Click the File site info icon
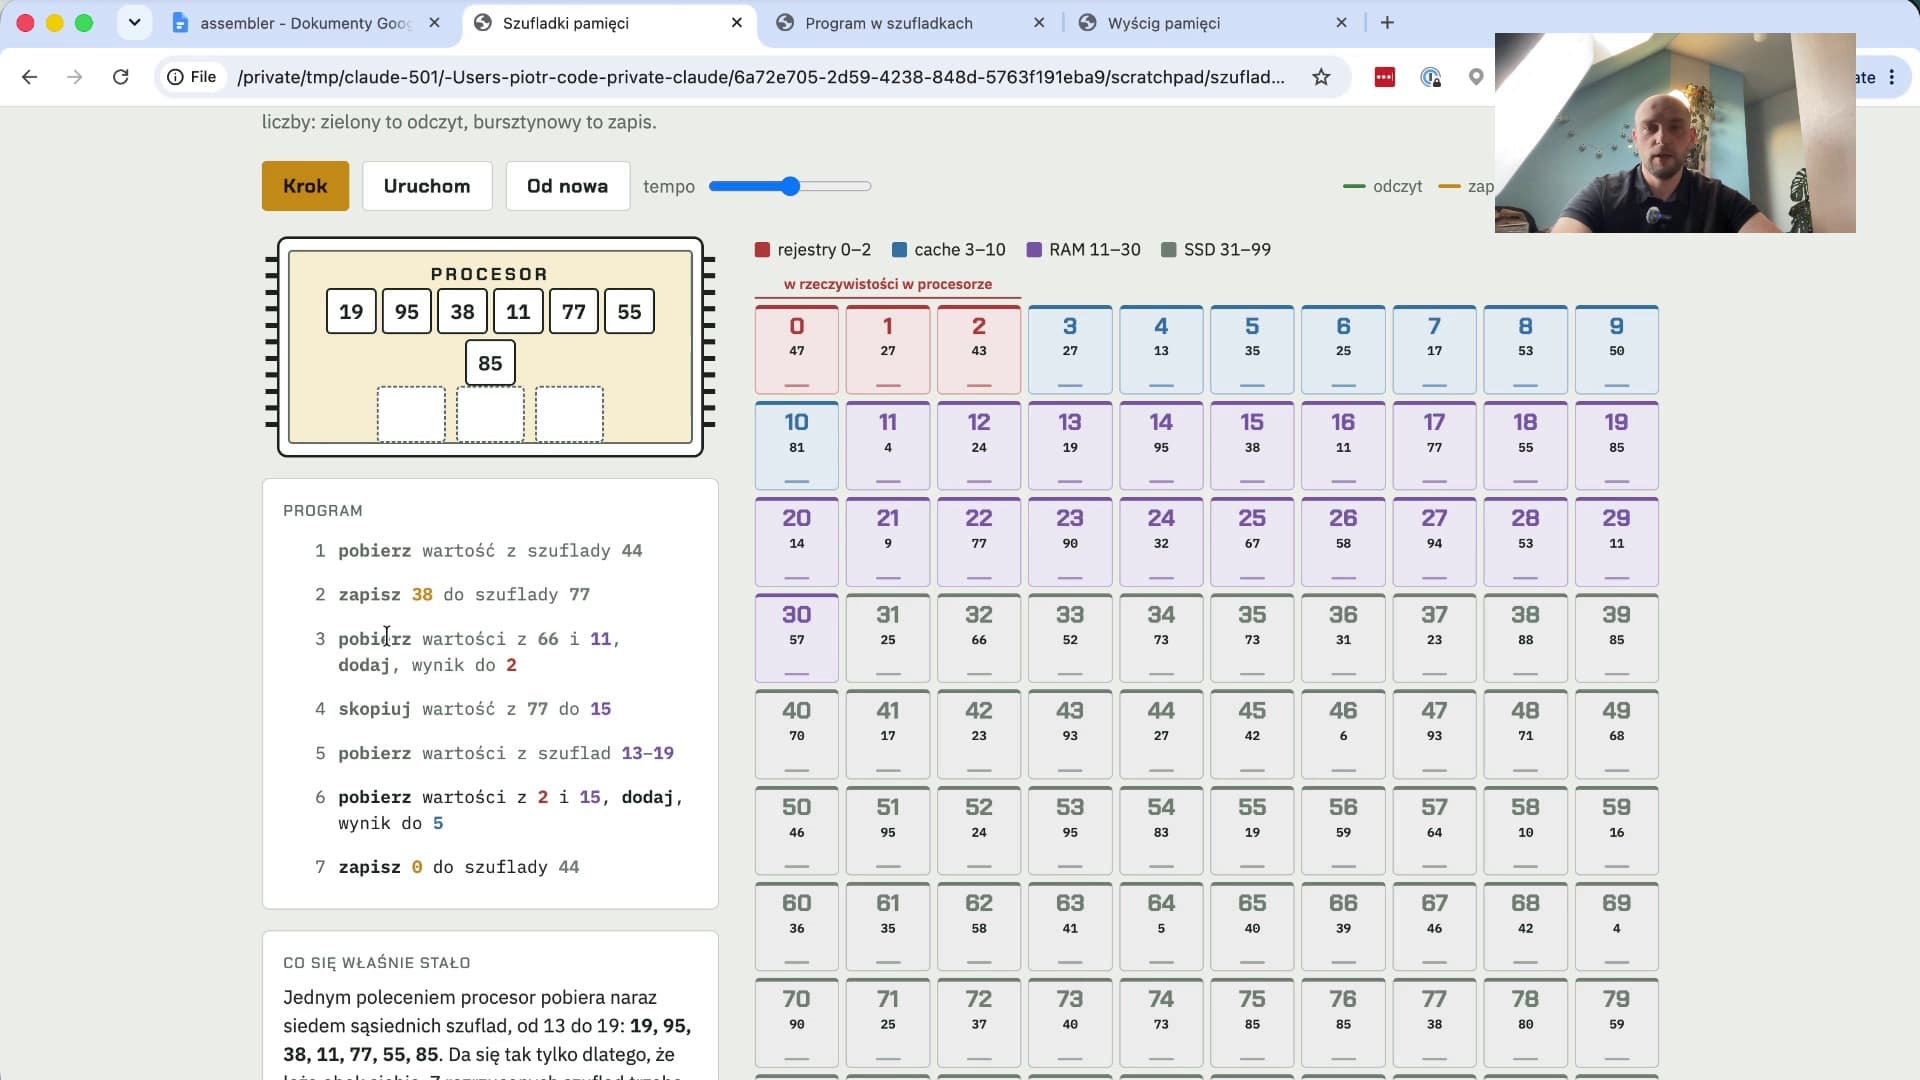Screen dimensions: 1920x1080 (x=191, y=77)
